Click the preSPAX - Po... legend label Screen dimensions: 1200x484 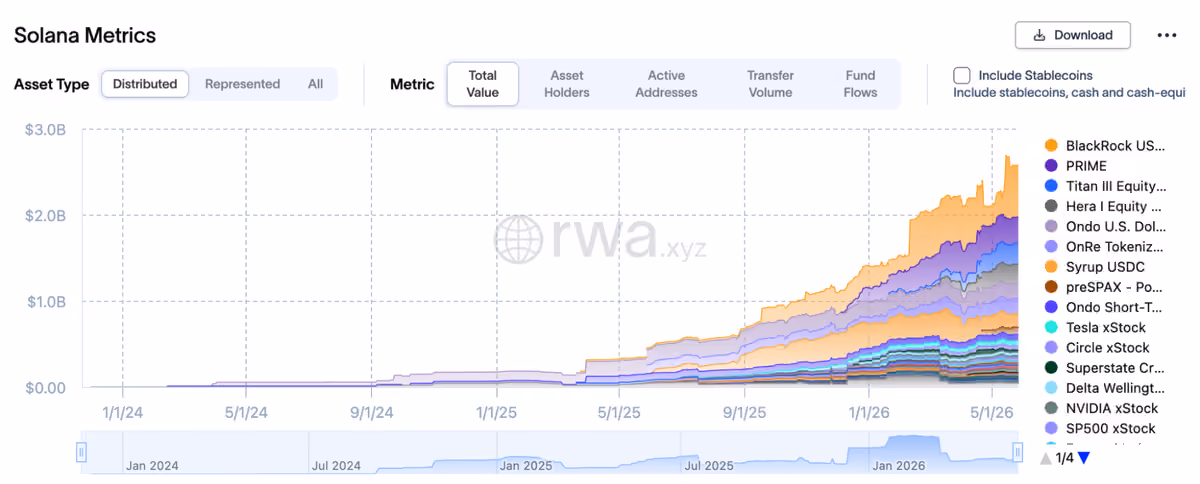[1114, 287]
